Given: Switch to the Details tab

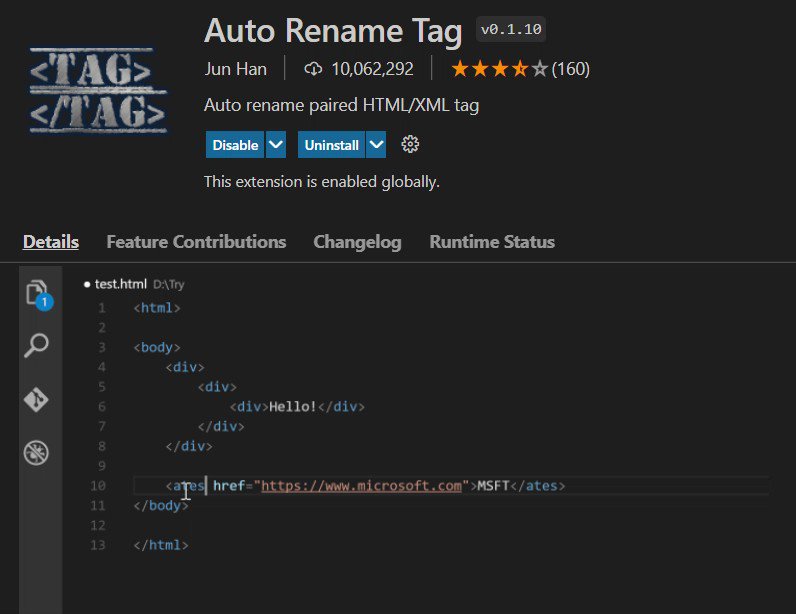Looking at the screenshot, I should point(51,242).
